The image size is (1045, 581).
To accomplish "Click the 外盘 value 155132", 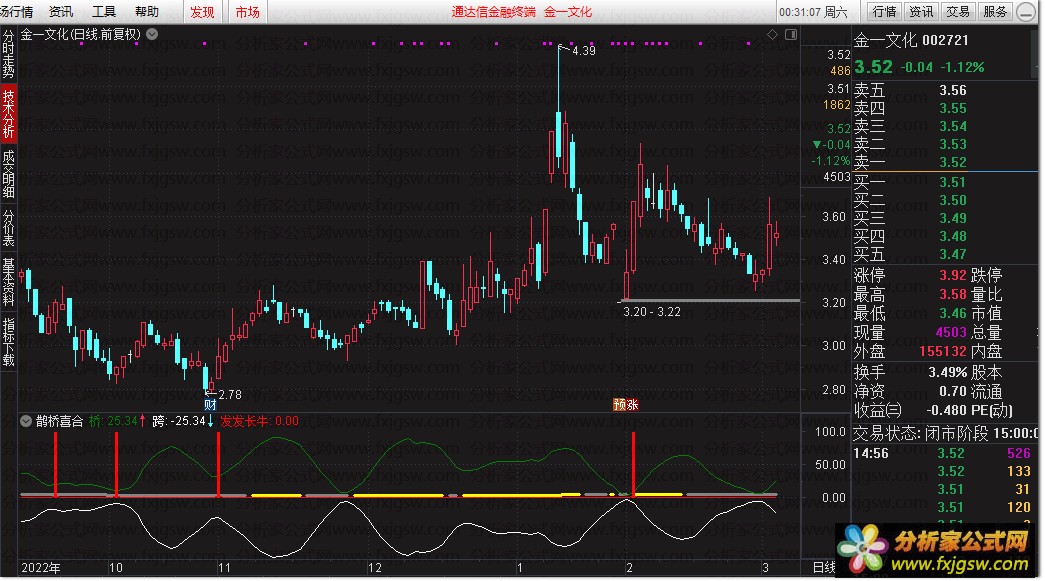I will coord(943,351).
